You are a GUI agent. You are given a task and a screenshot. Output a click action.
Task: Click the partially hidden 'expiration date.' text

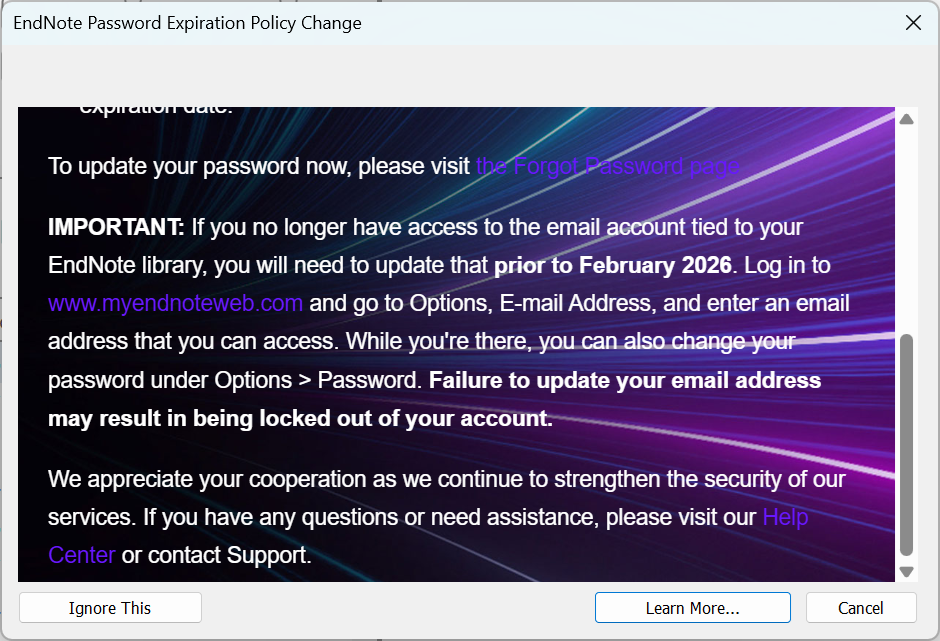pyautogui.click(x=155, y=110)
